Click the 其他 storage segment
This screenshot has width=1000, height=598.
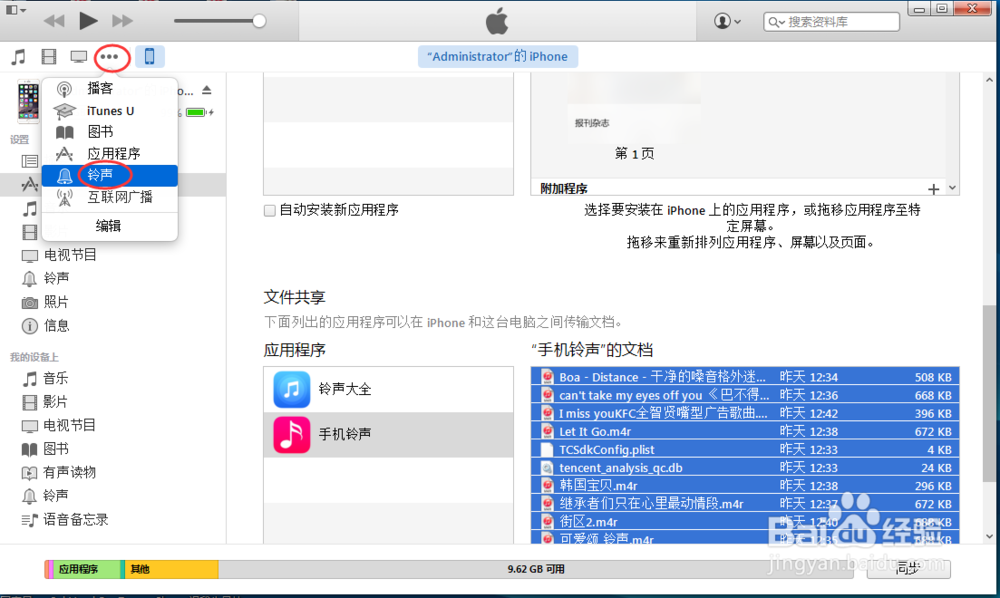click(171, 569)
